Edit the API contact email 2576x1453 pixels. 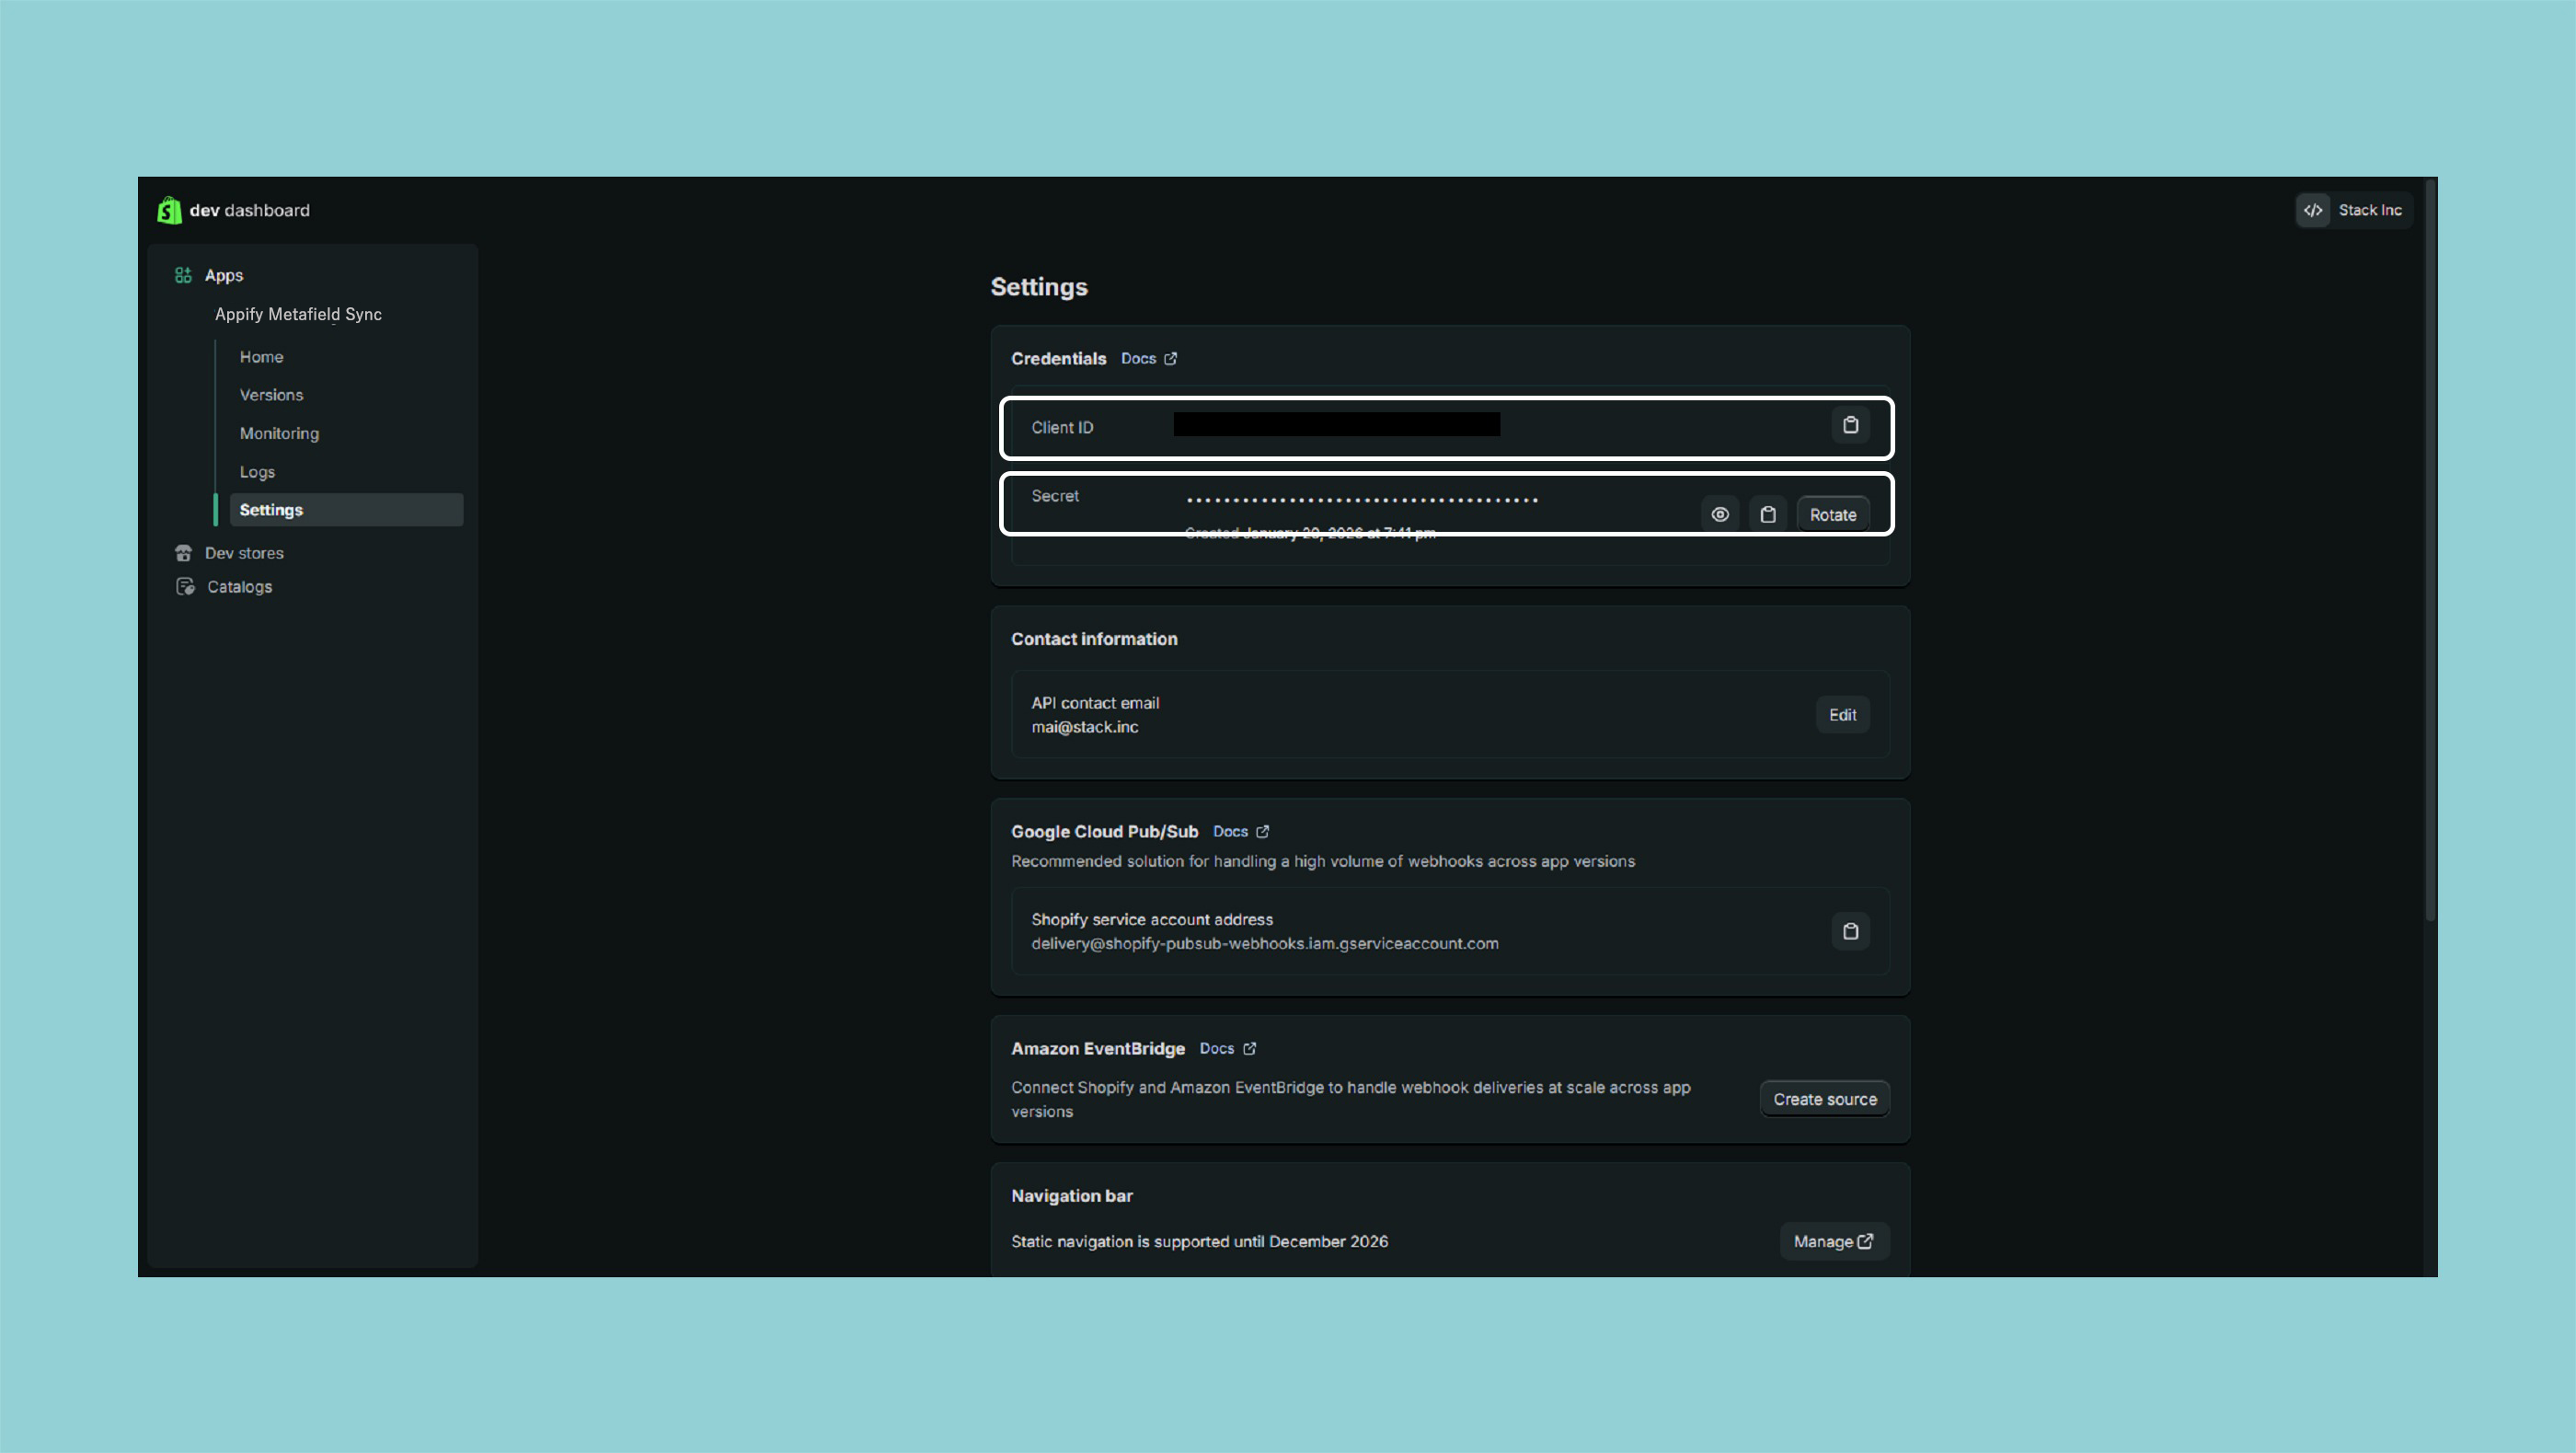point(1842,715)
